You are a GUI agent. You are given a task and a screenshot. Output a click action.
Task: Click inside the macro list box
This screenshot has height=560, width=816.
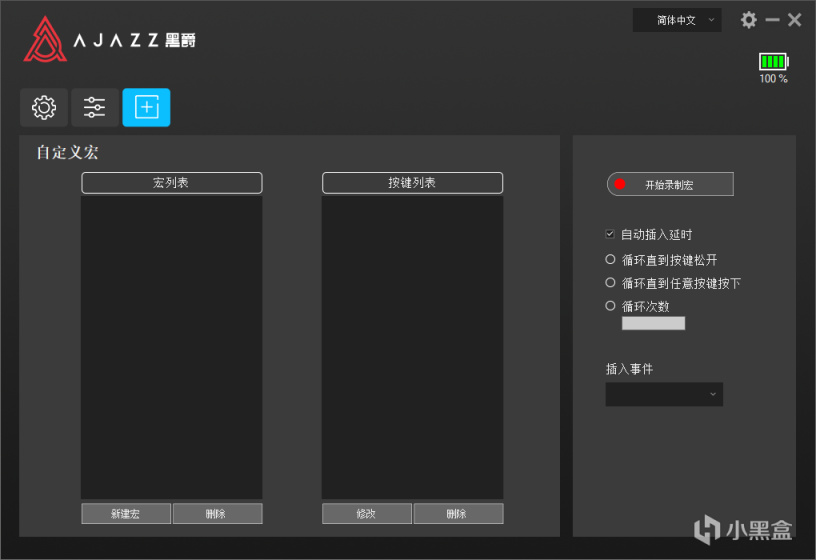172,347
